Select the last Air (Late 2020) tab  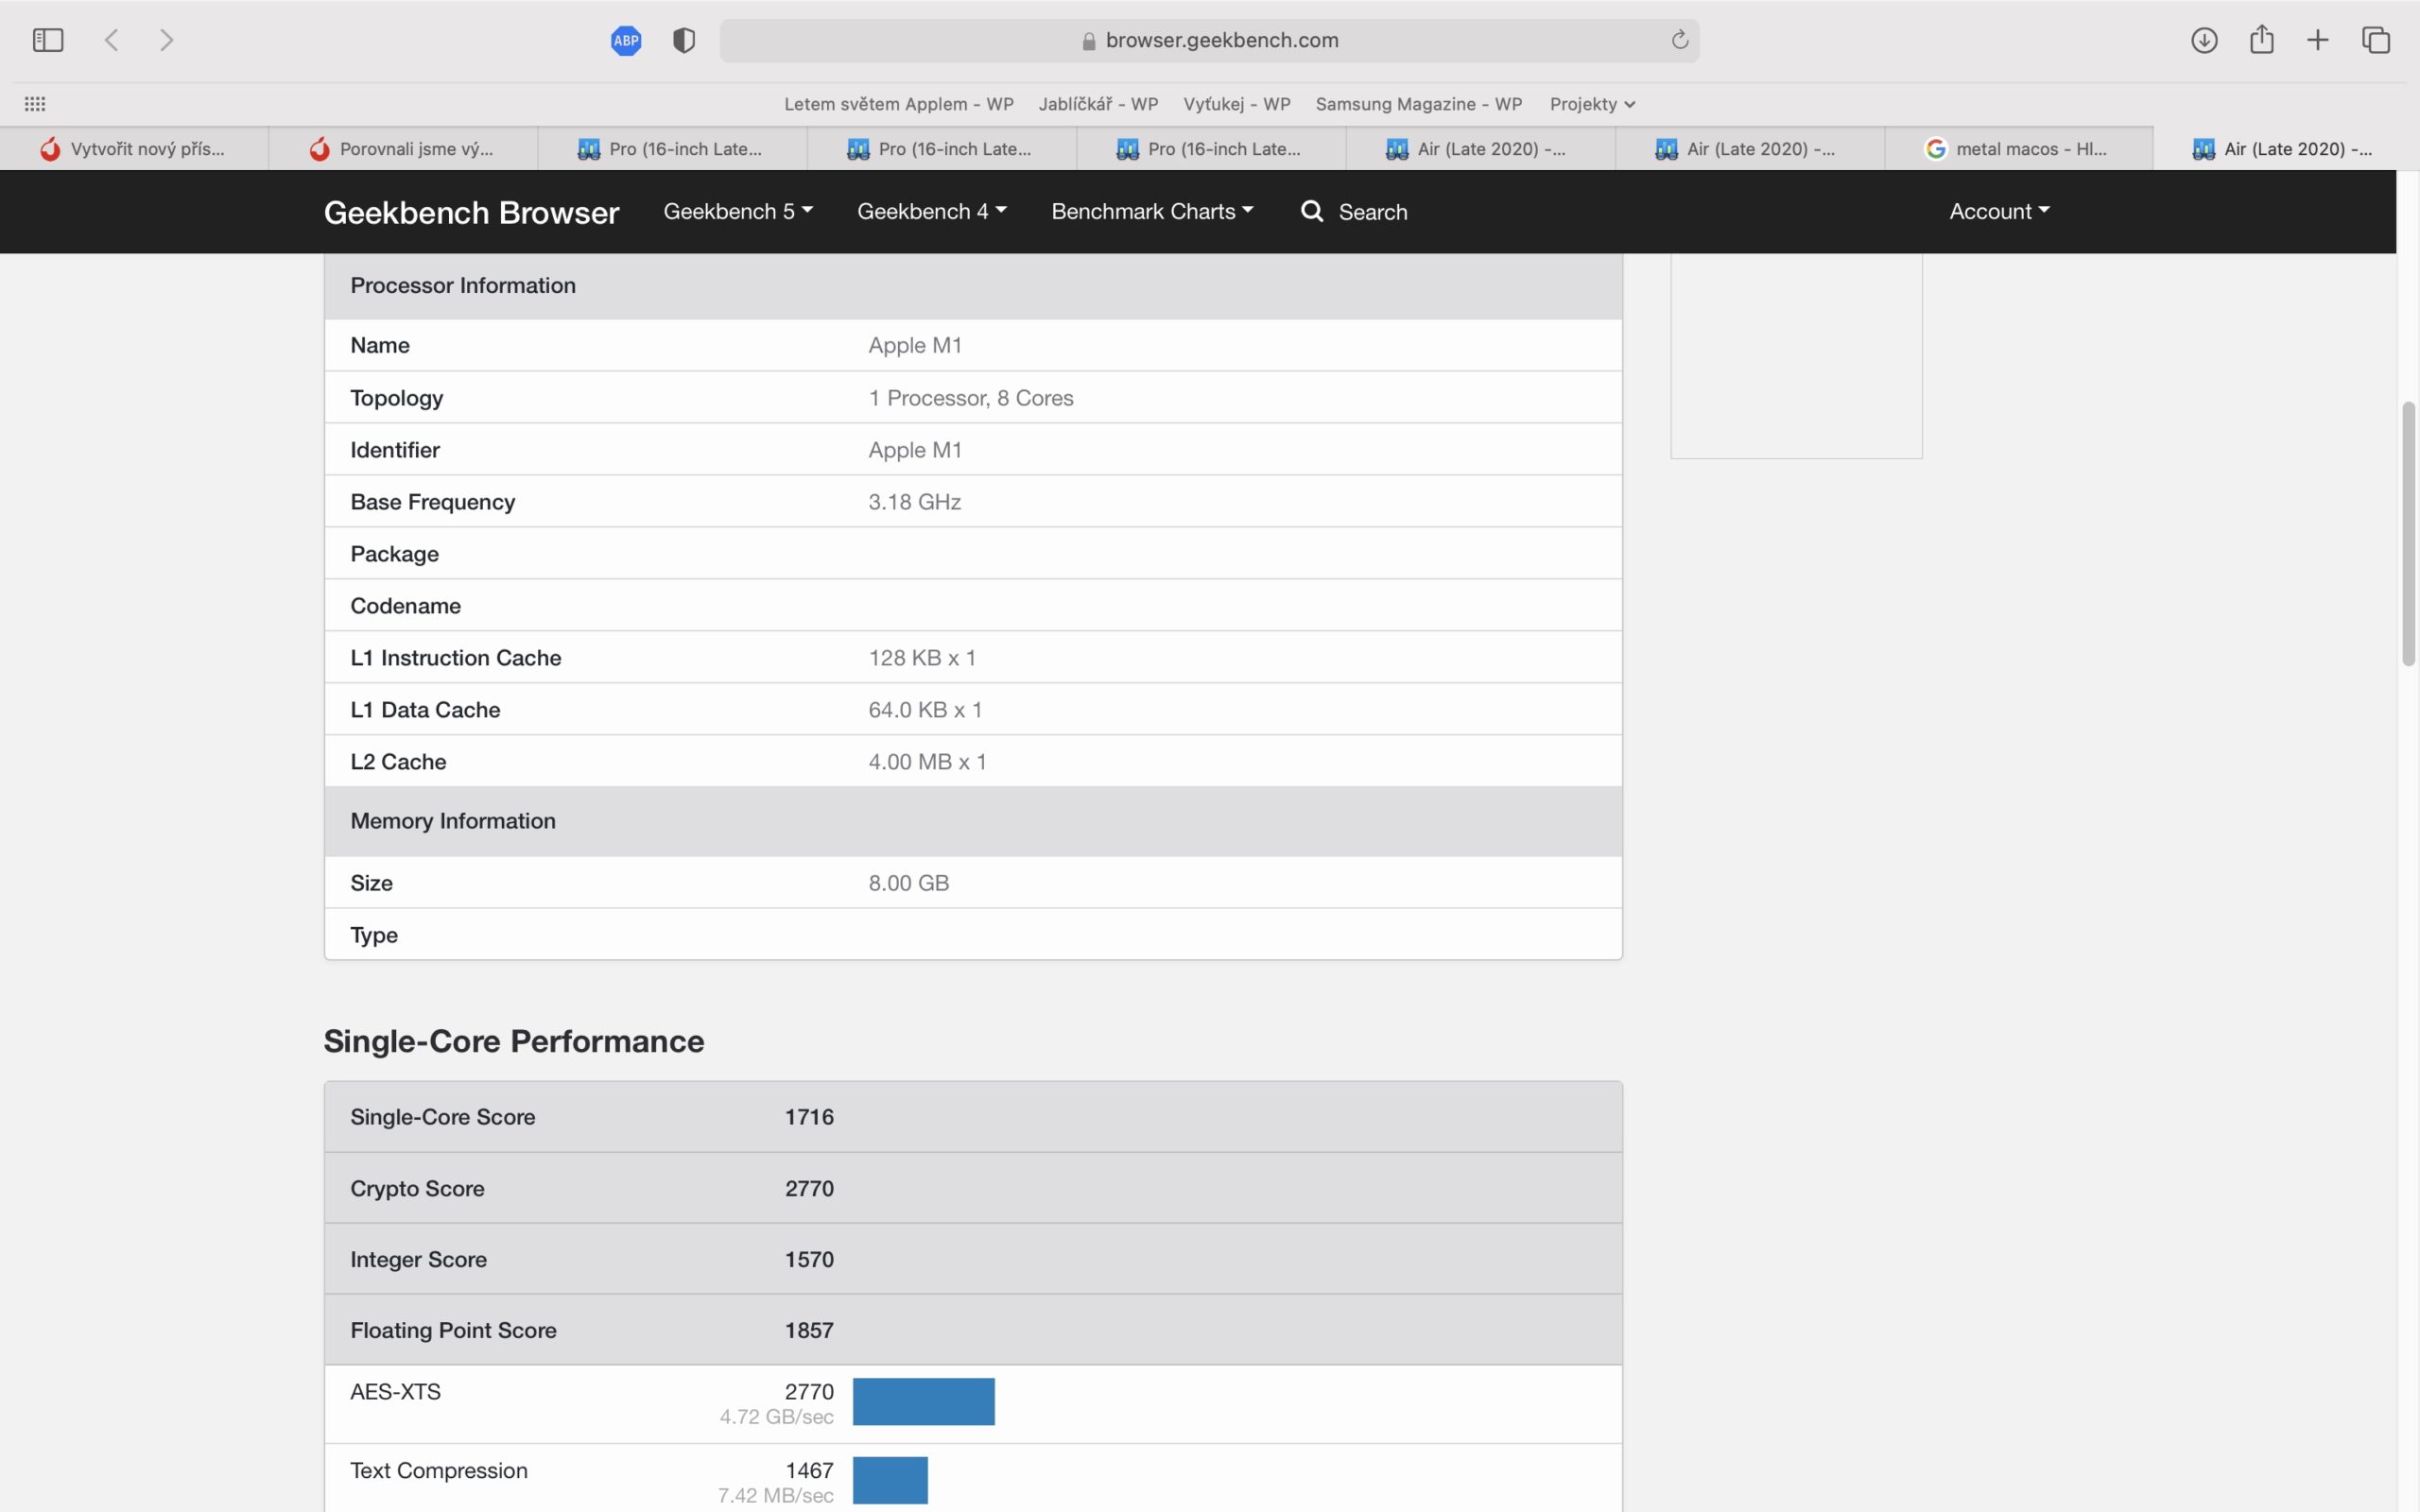click(x=2286, y=149)
